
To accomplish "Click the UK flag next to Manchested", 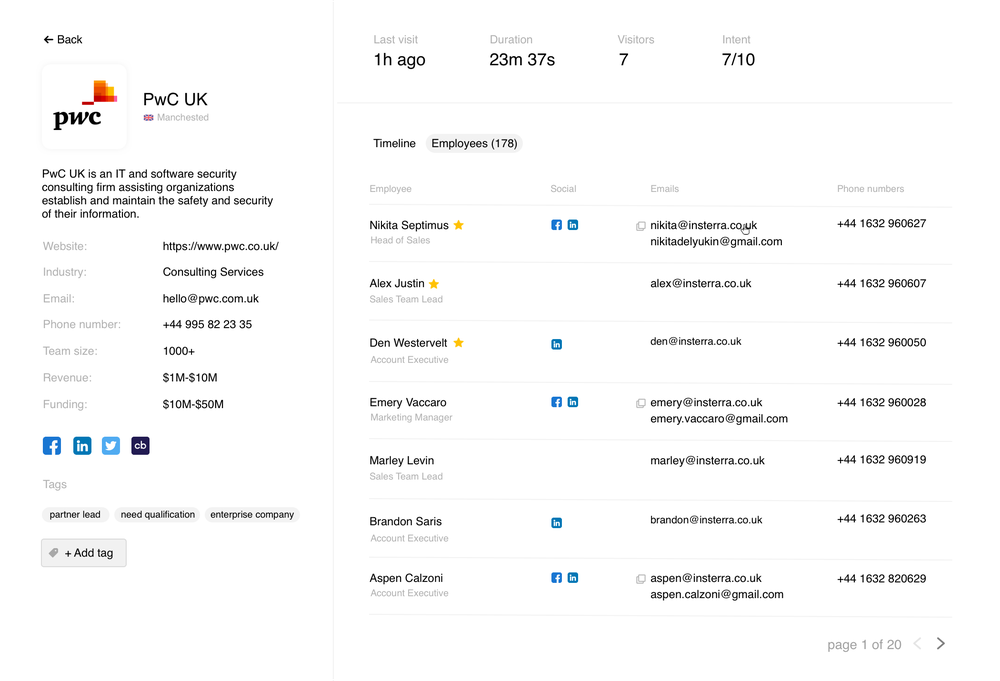I will (149, 117).
